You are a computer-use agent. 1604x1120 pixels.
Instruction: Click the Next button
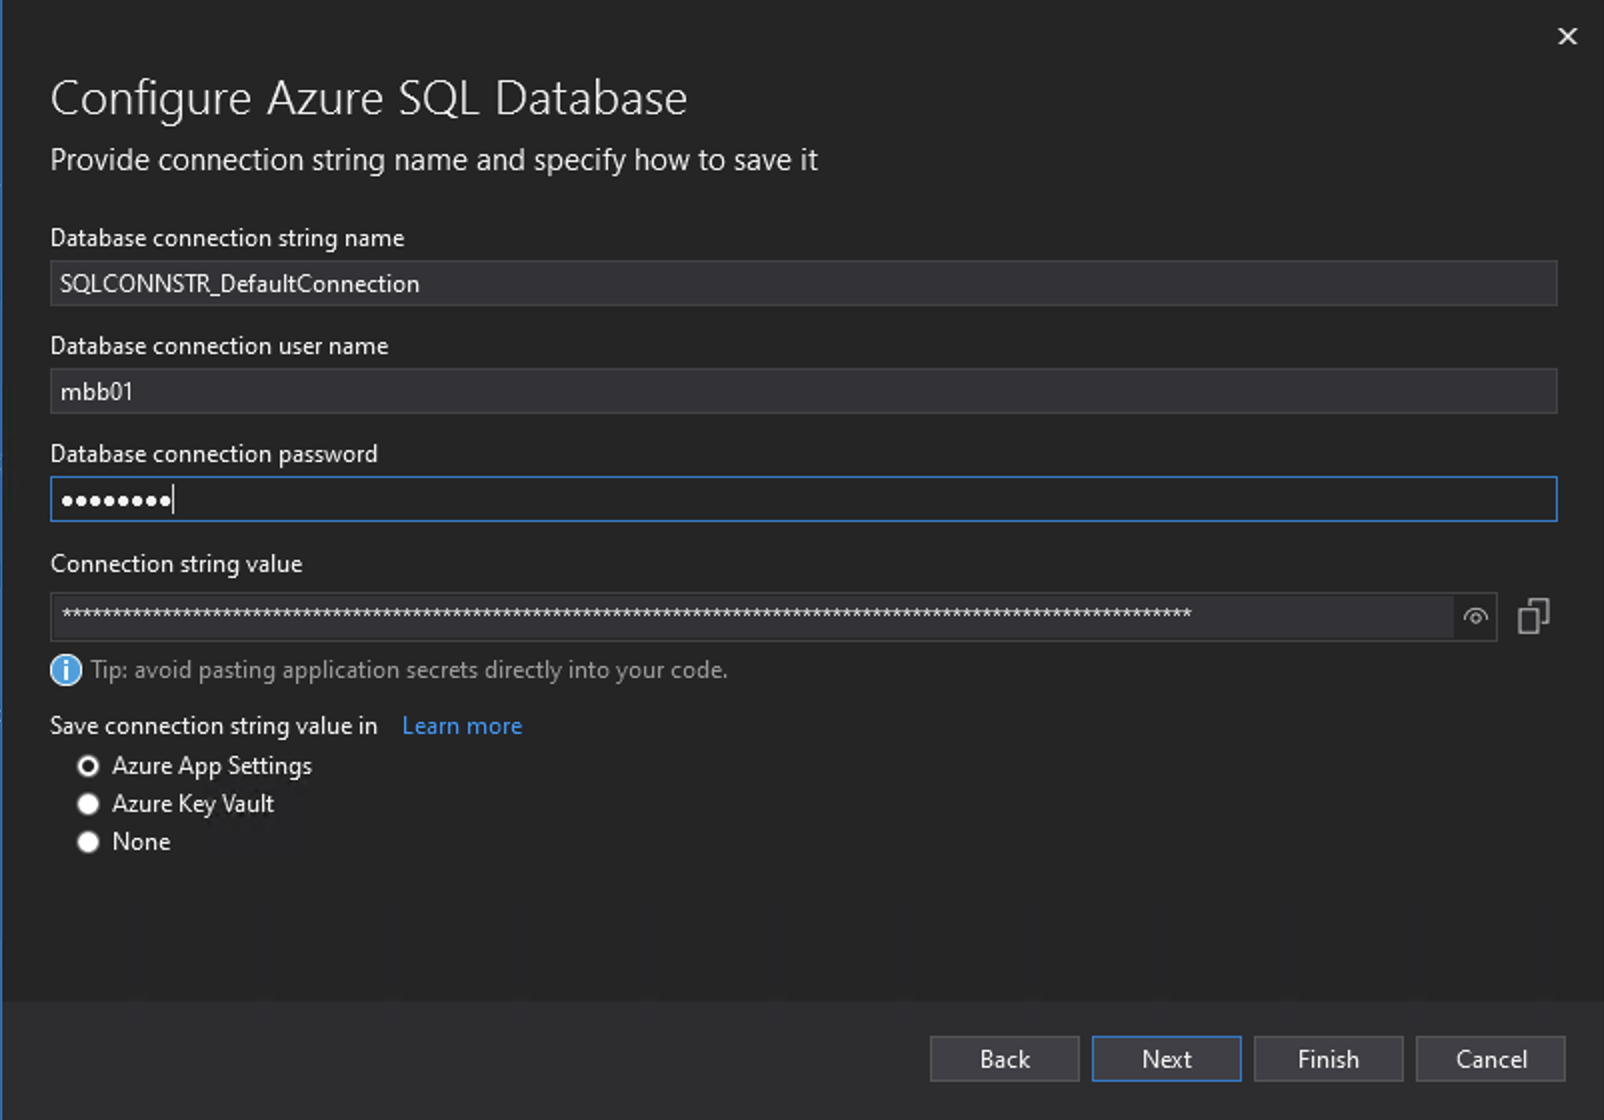tap(1165, 1058)
